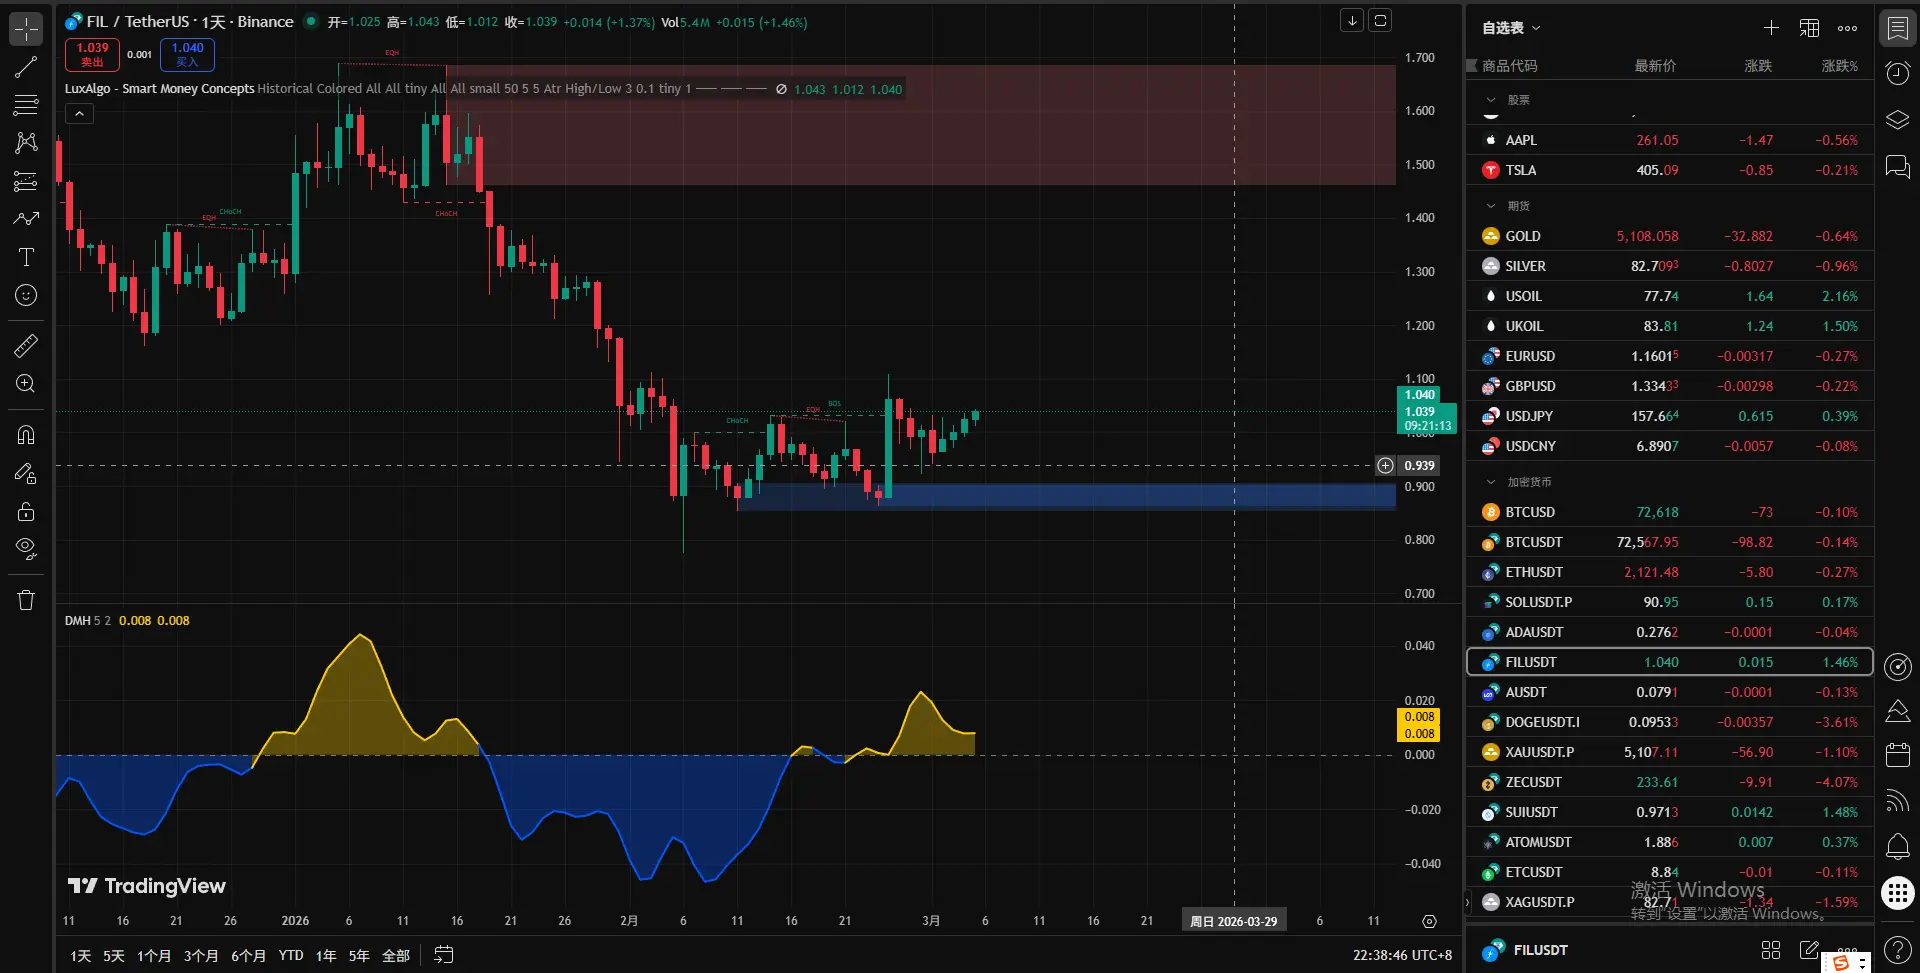This screenshot has width=1920, height=973.
Task: Open the chart patterns tool
Action: (26, 142)
